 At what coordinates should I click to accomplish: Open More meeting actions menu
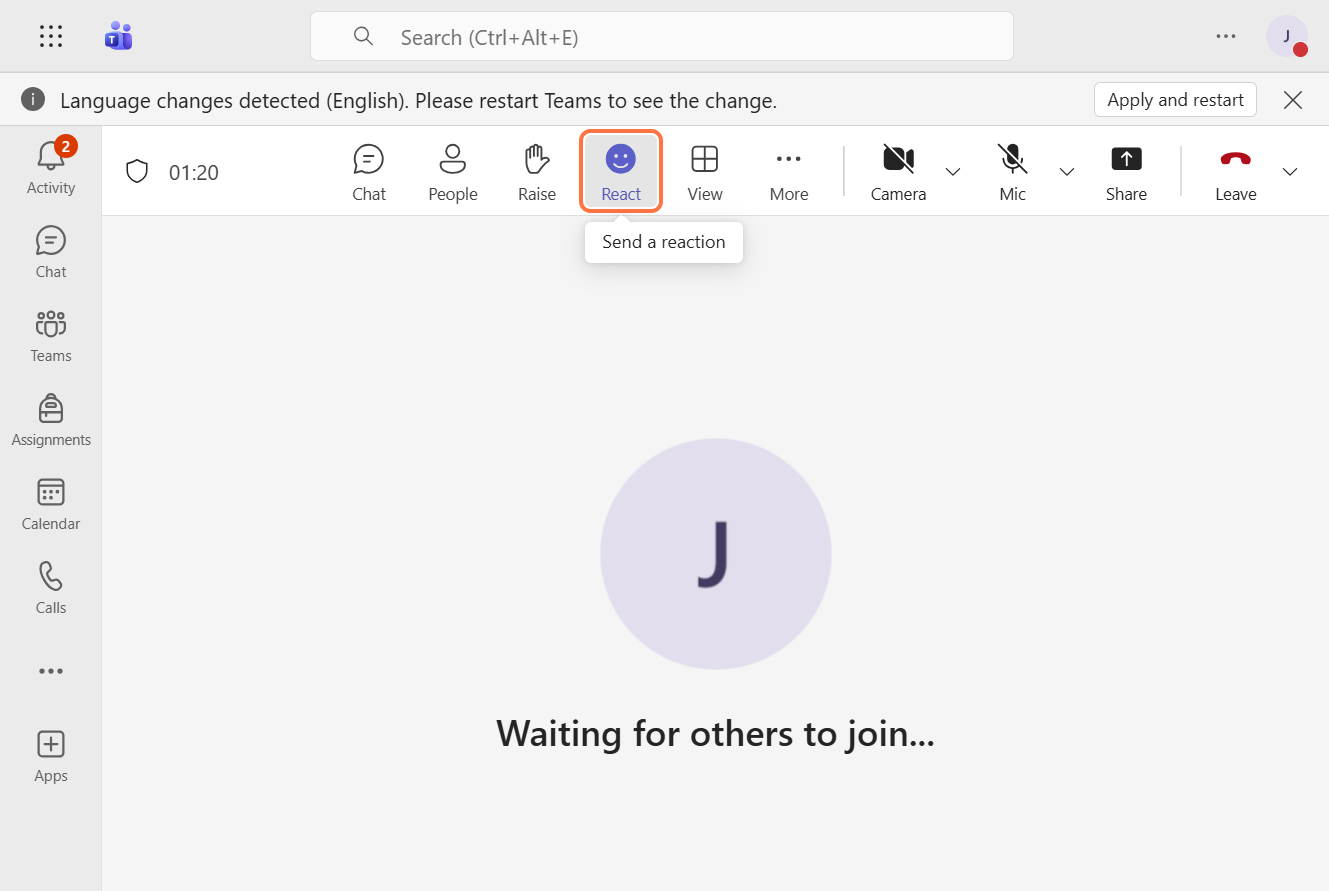tap(788, 172)
